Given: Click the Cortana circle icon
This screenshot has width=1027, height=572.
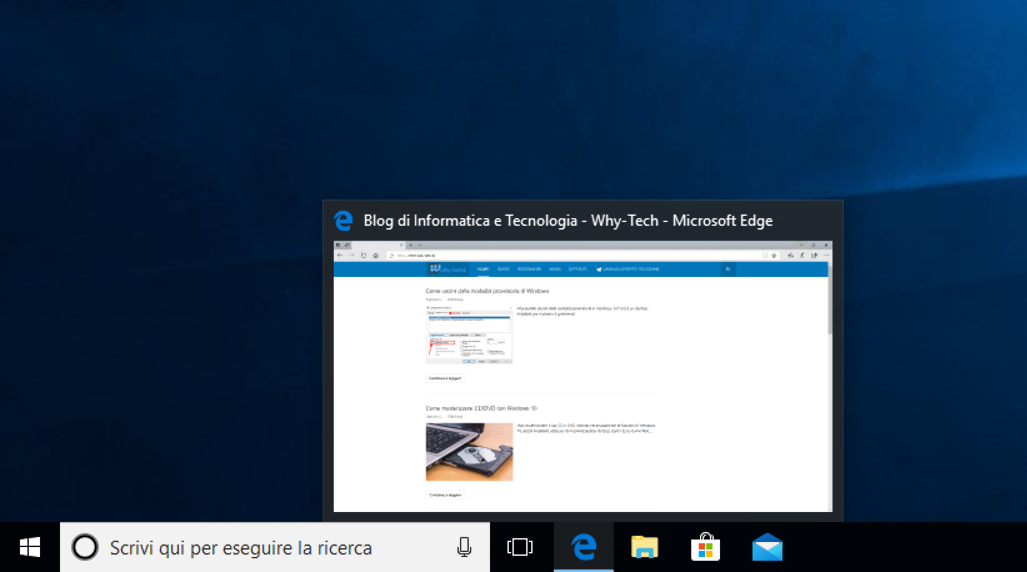Looking at the screenshot, I should pyautogui.click(x=85, y=547).
